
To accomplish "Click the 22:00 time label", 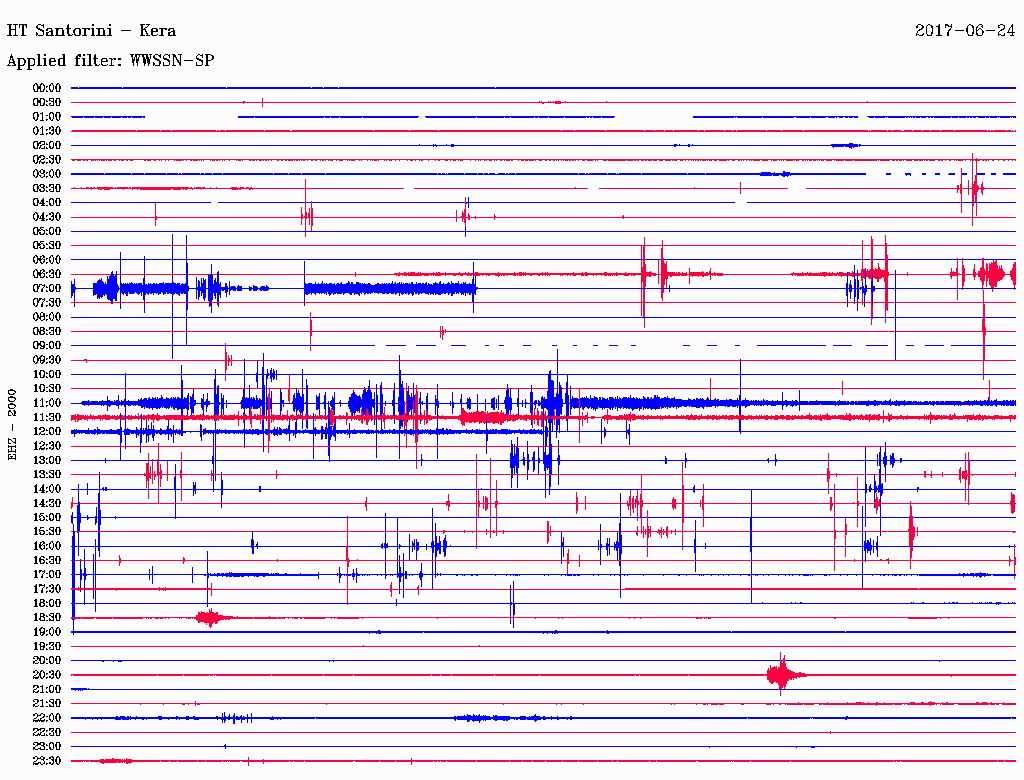I will [47, 718].
